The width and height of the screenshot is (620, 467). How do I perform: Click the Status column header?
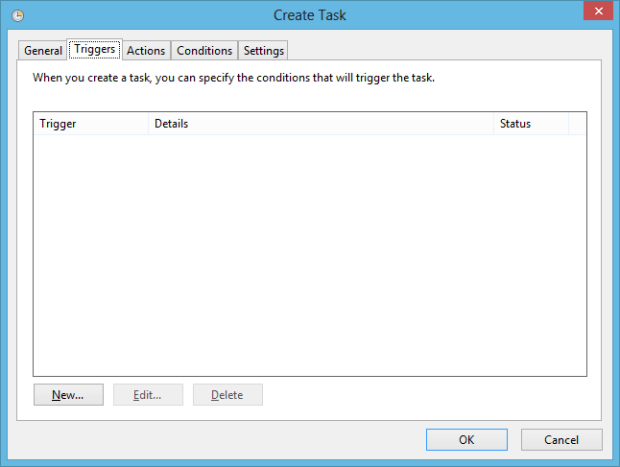pyautogui.click(x=531, y=123)
